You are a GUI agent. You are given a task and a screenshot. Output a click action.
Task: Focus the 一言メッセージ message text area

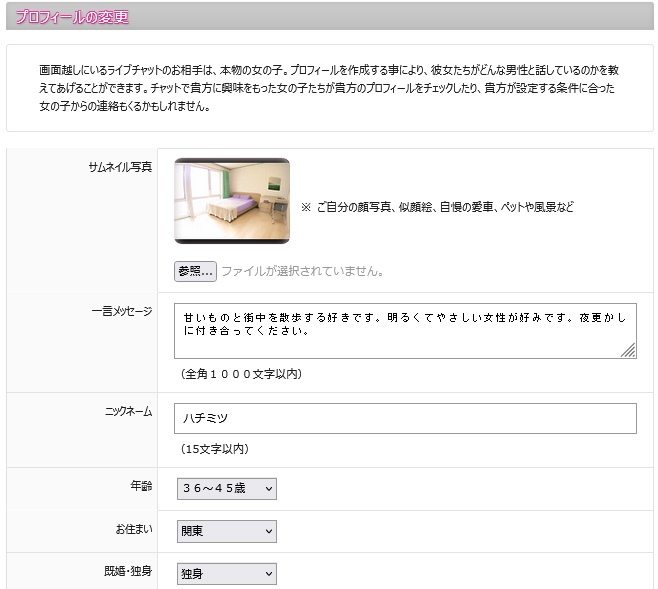pyautogui.click(x=404, y=330)
